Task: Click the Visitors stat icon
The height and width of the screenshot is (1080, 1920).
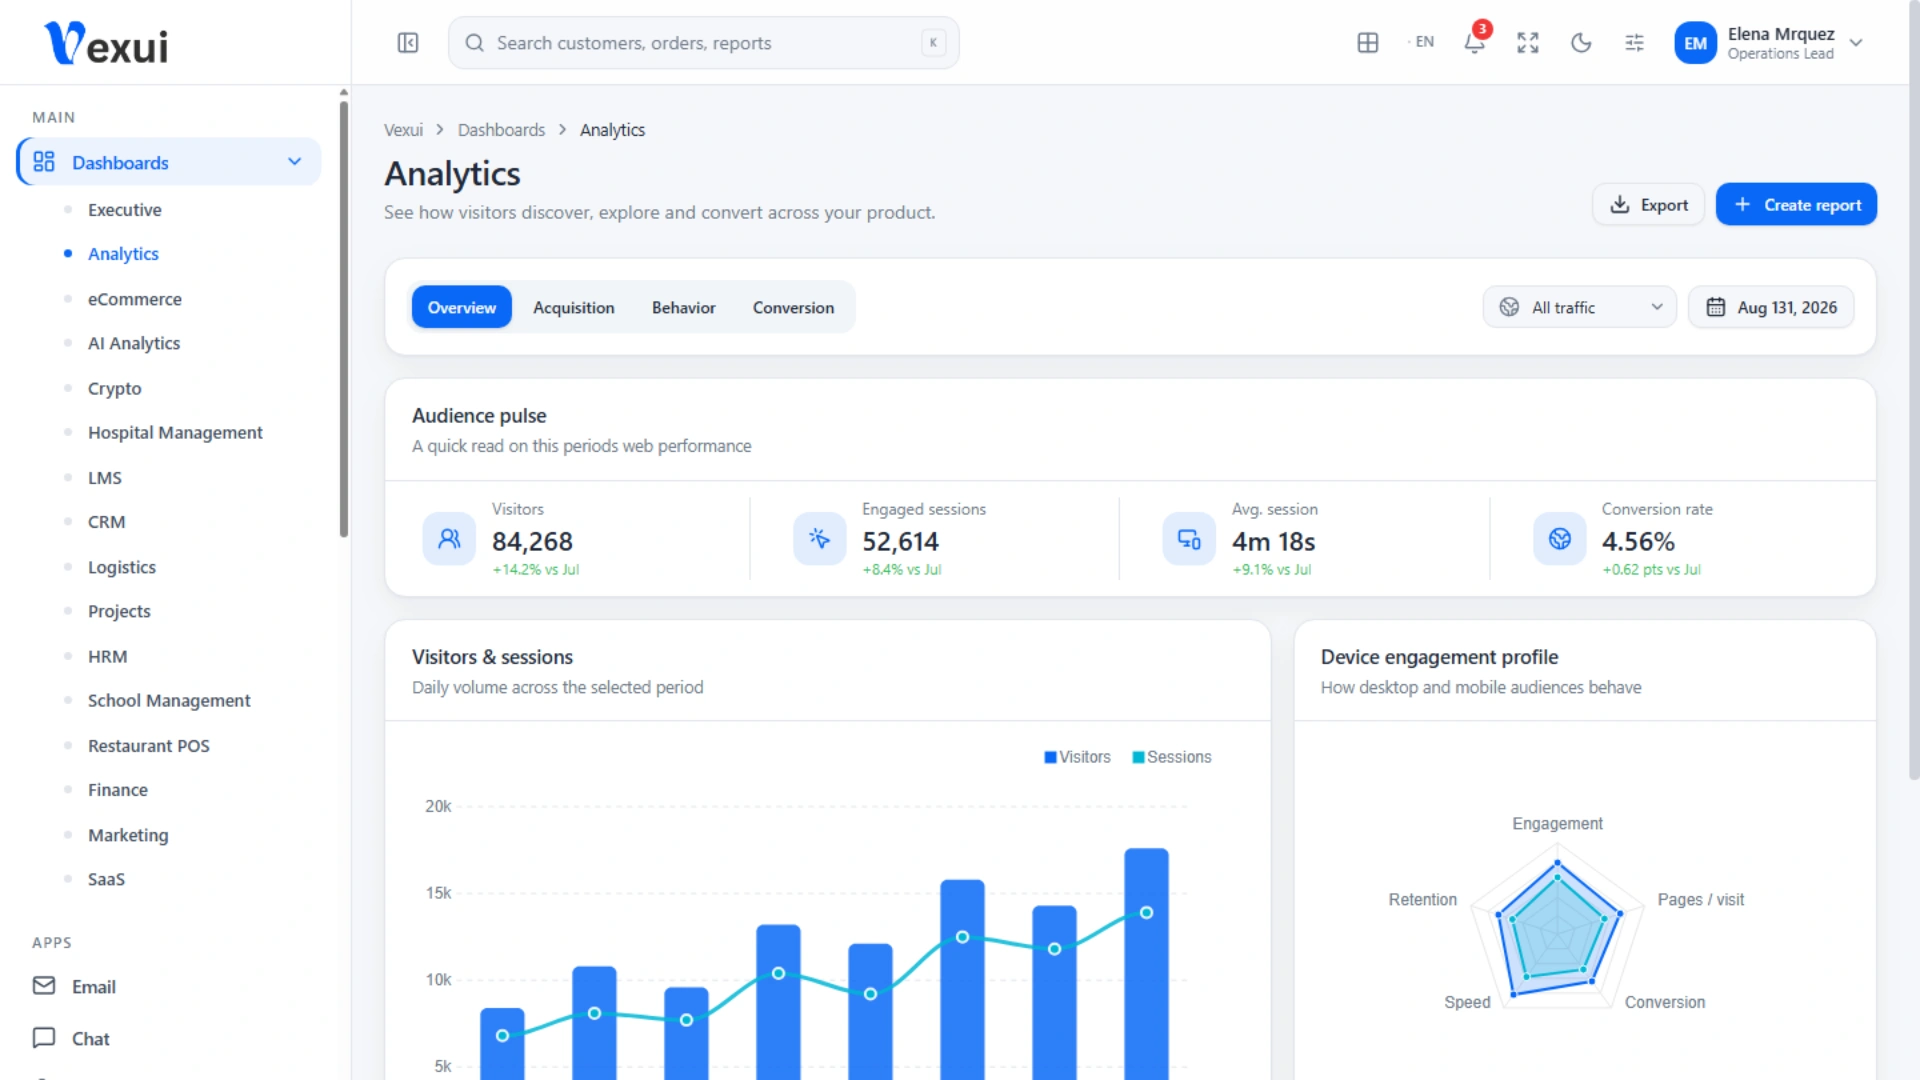Action: [x=450, y=539]
